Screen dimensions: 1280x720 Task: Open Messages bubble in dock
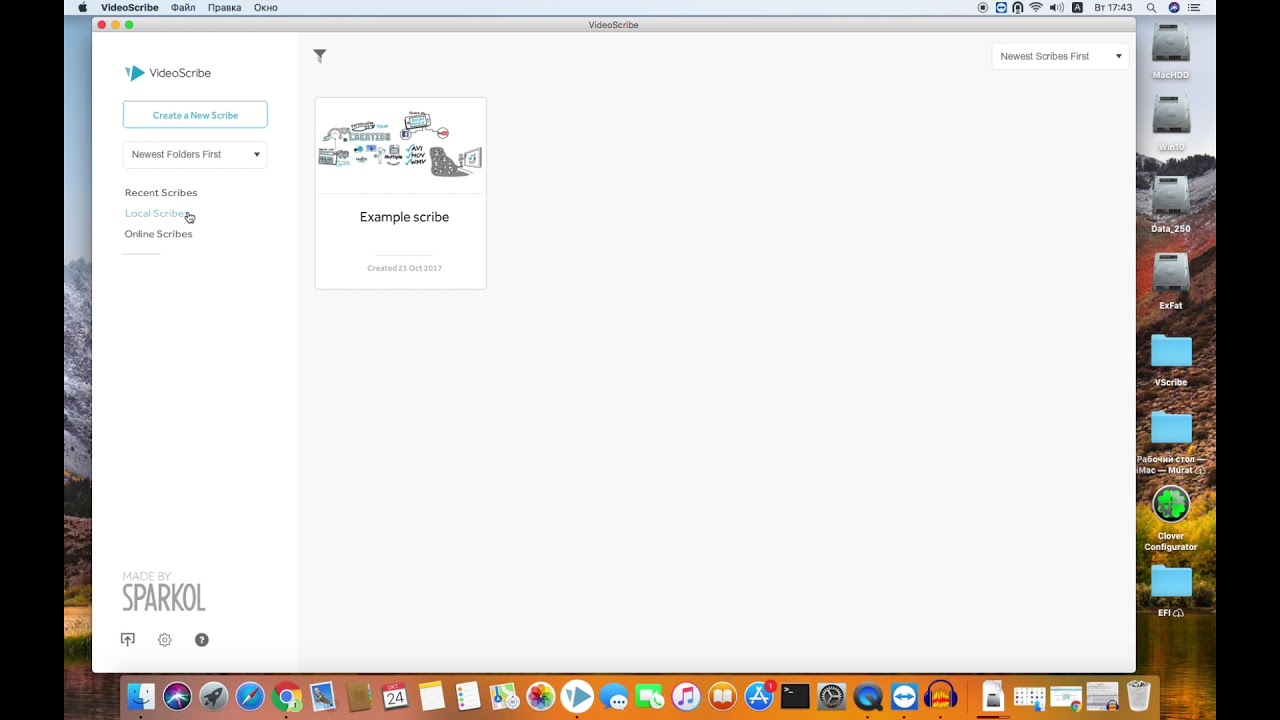pyautogui.click(x=614, y=696)
